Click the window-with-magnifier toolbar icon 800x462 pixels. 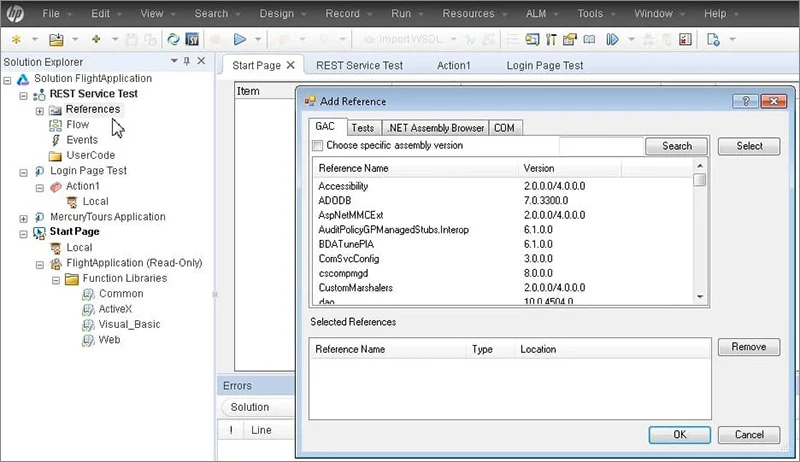[532, 39]
